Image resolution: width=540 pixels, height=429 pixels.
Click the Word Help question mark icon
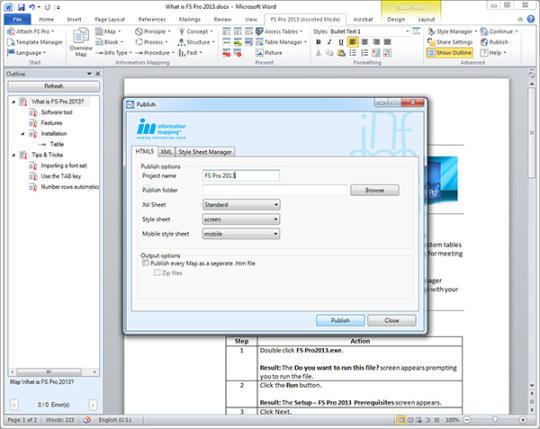[x=531, y=19]
